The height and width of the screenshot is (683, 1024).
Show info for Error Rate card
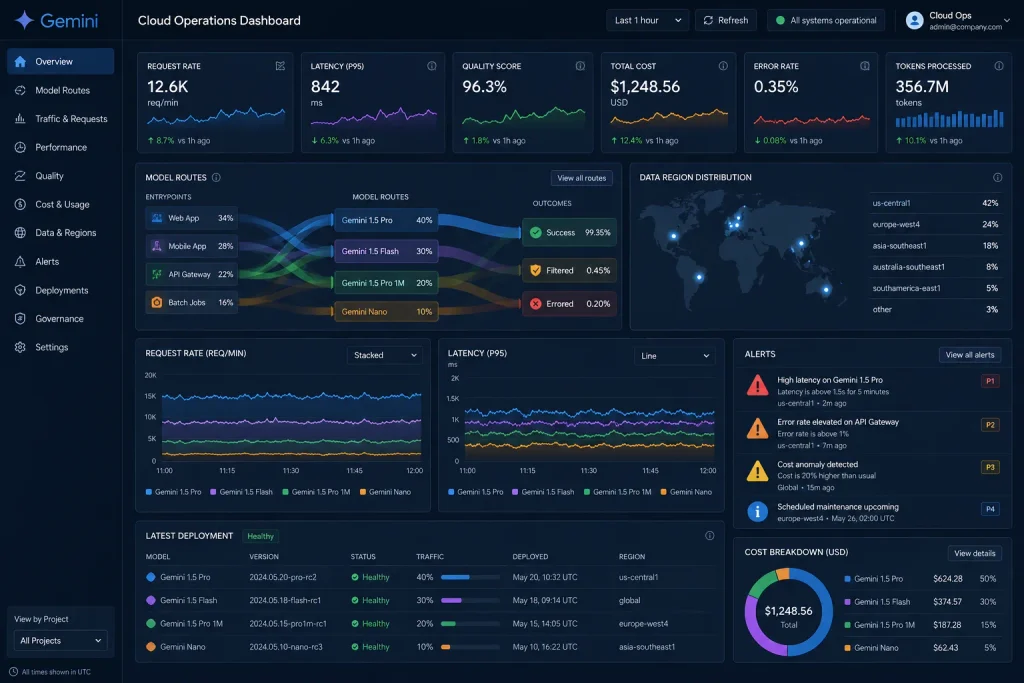click(x=865, y=66)
